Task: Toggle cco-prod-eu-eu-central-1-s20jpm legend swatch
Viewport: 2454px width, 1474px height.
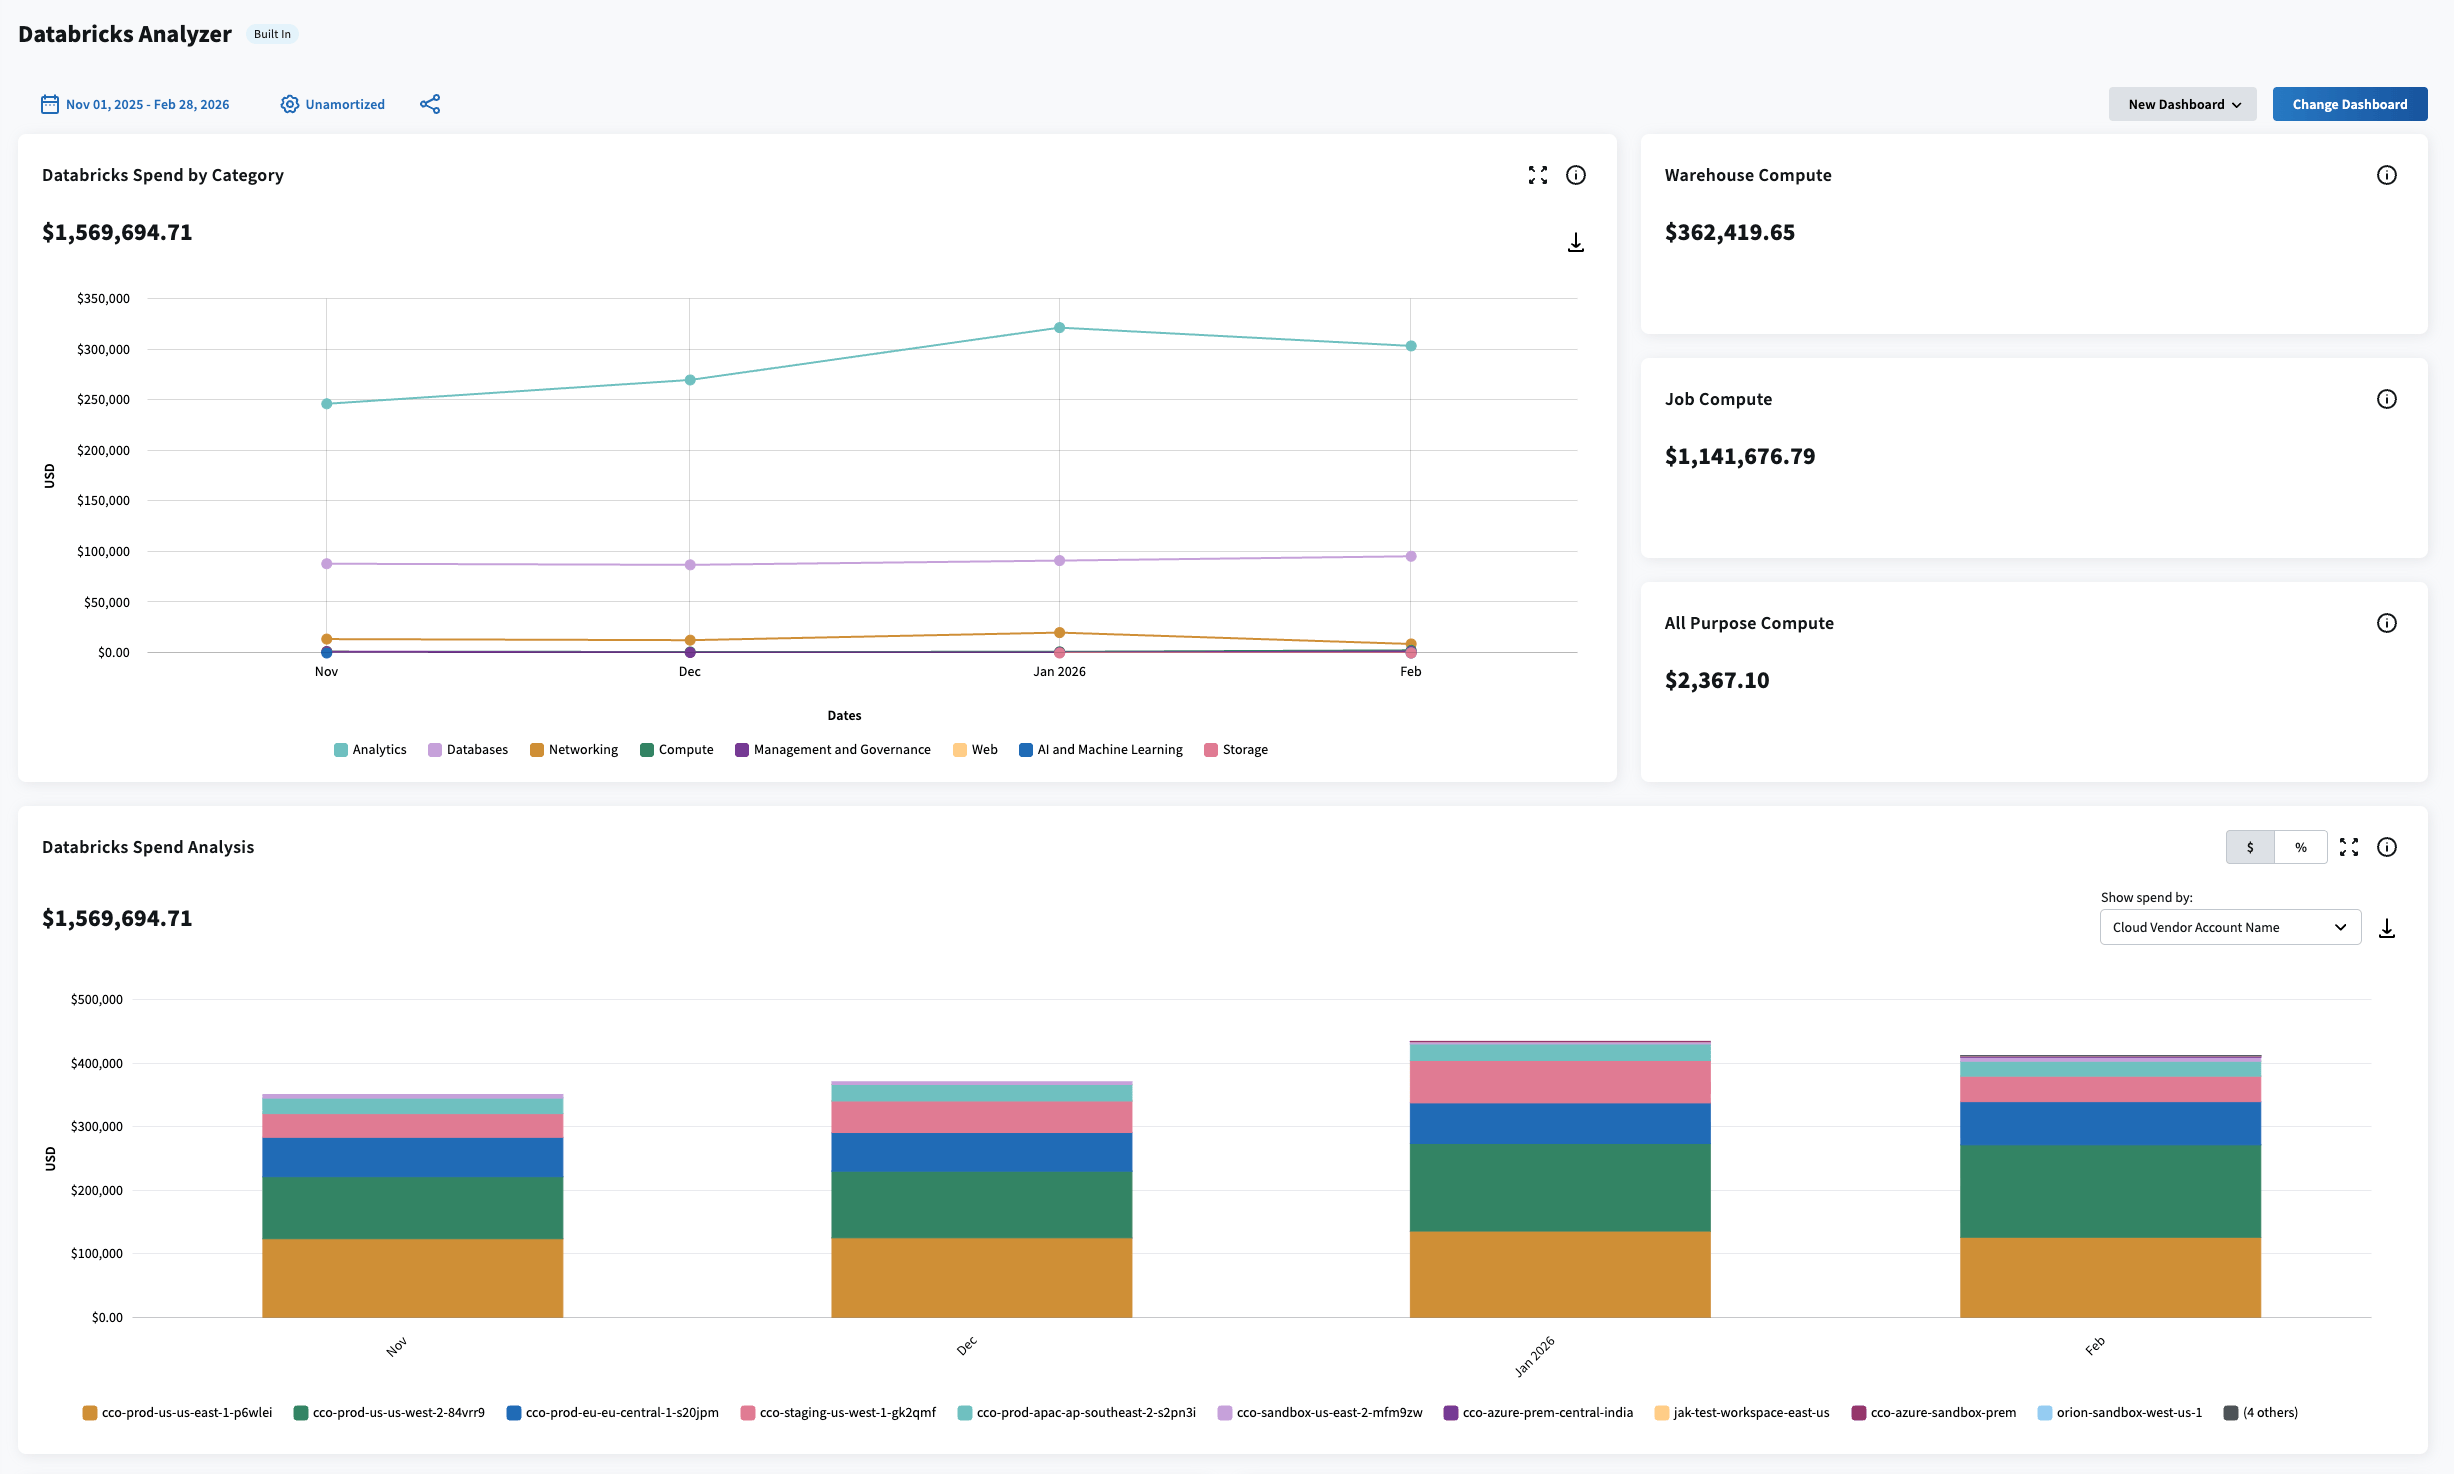Action: point(514,1413)
